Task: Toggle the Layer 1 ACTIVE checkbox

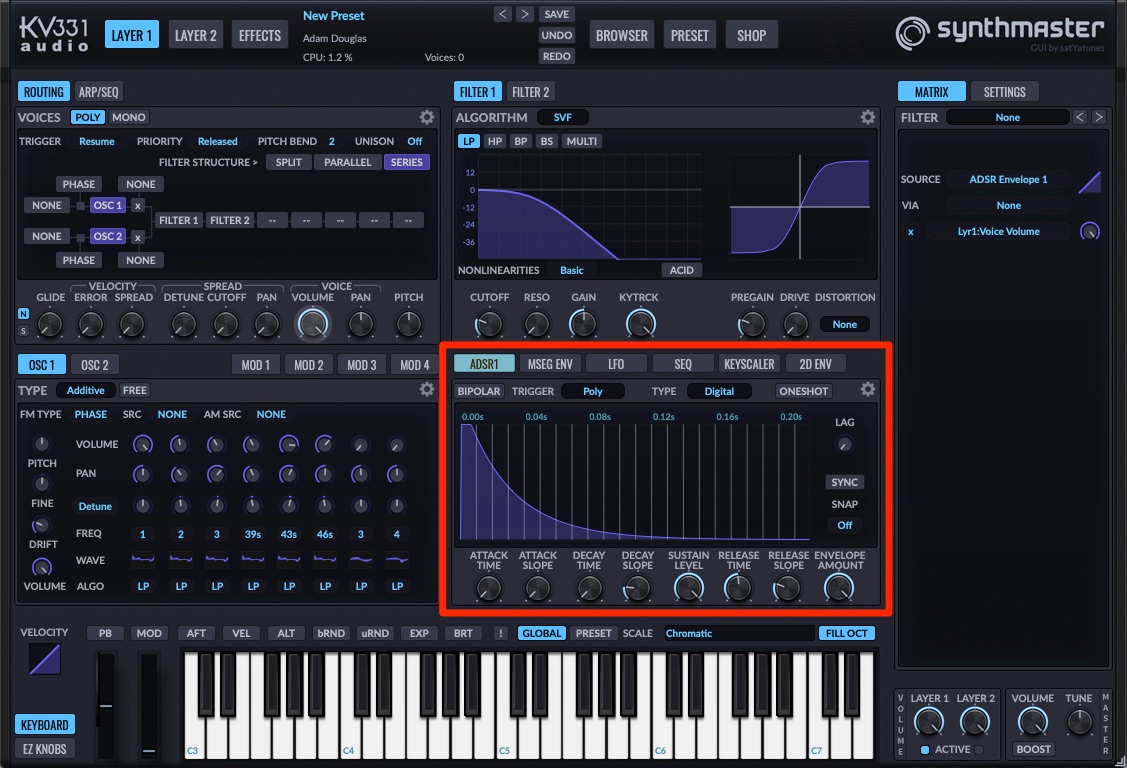Action: click(x=925, y=749)
